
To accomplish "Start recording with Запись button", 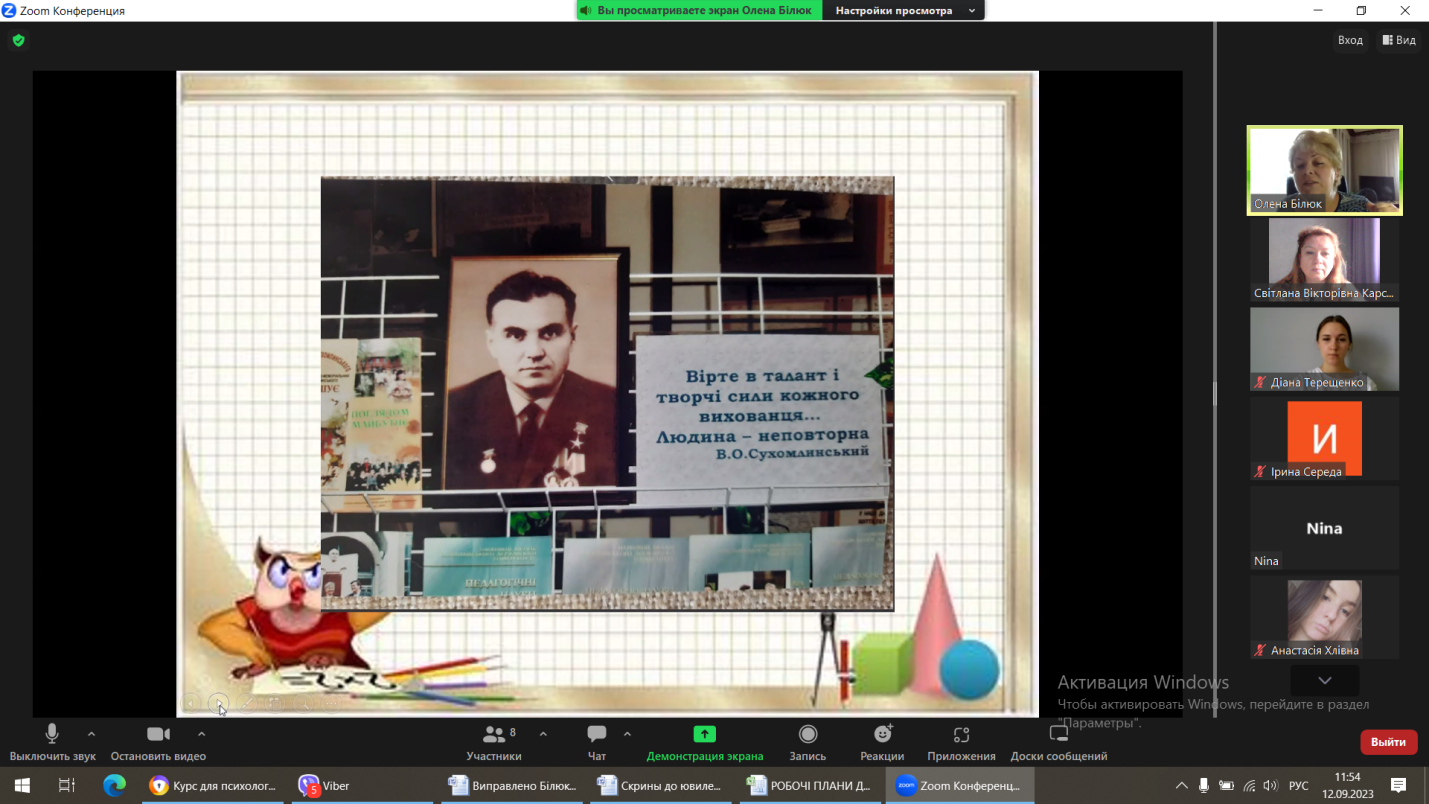I will 808,741.
